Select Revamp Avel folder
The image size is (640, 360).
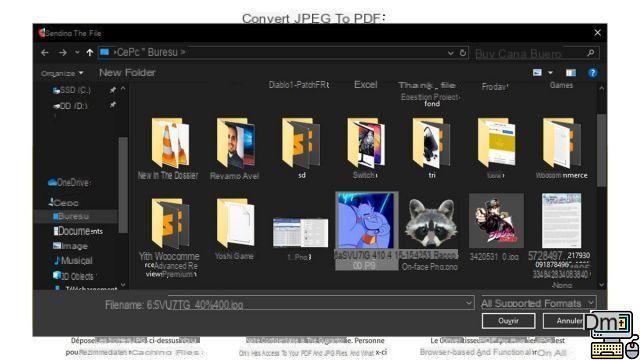(234, 149)
